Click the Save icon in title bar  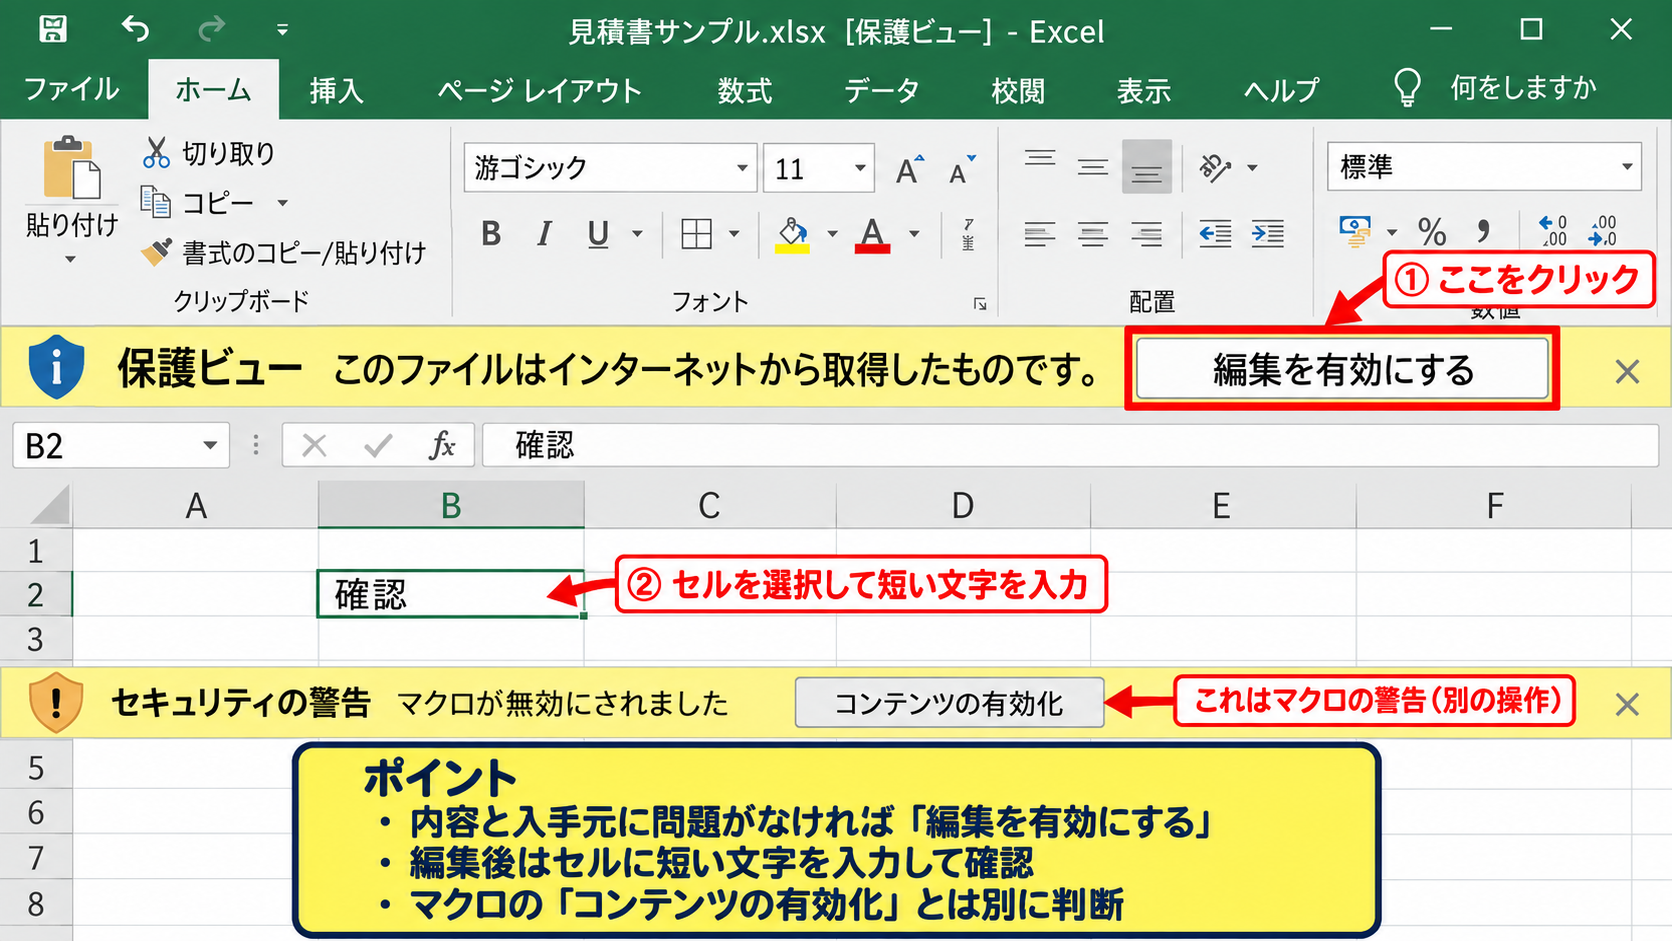[53, 29]
